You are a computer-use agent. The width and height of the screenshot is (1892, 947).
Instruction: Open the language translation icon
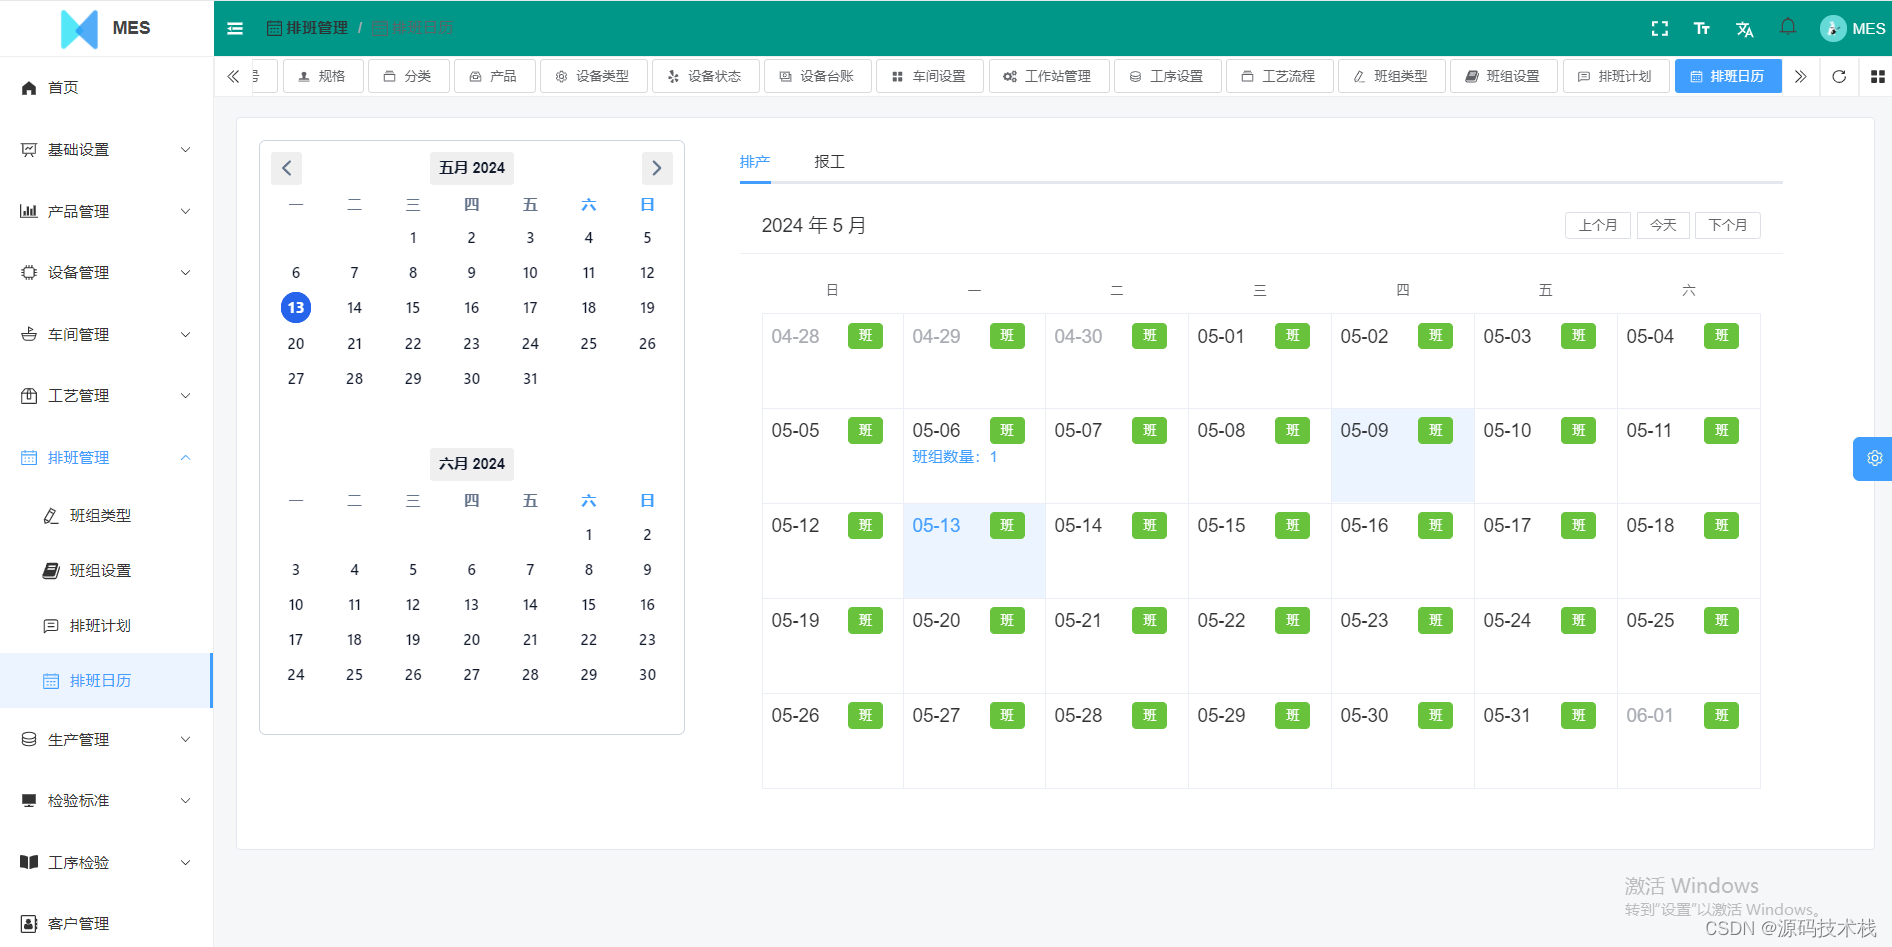tap(1745, 29)
